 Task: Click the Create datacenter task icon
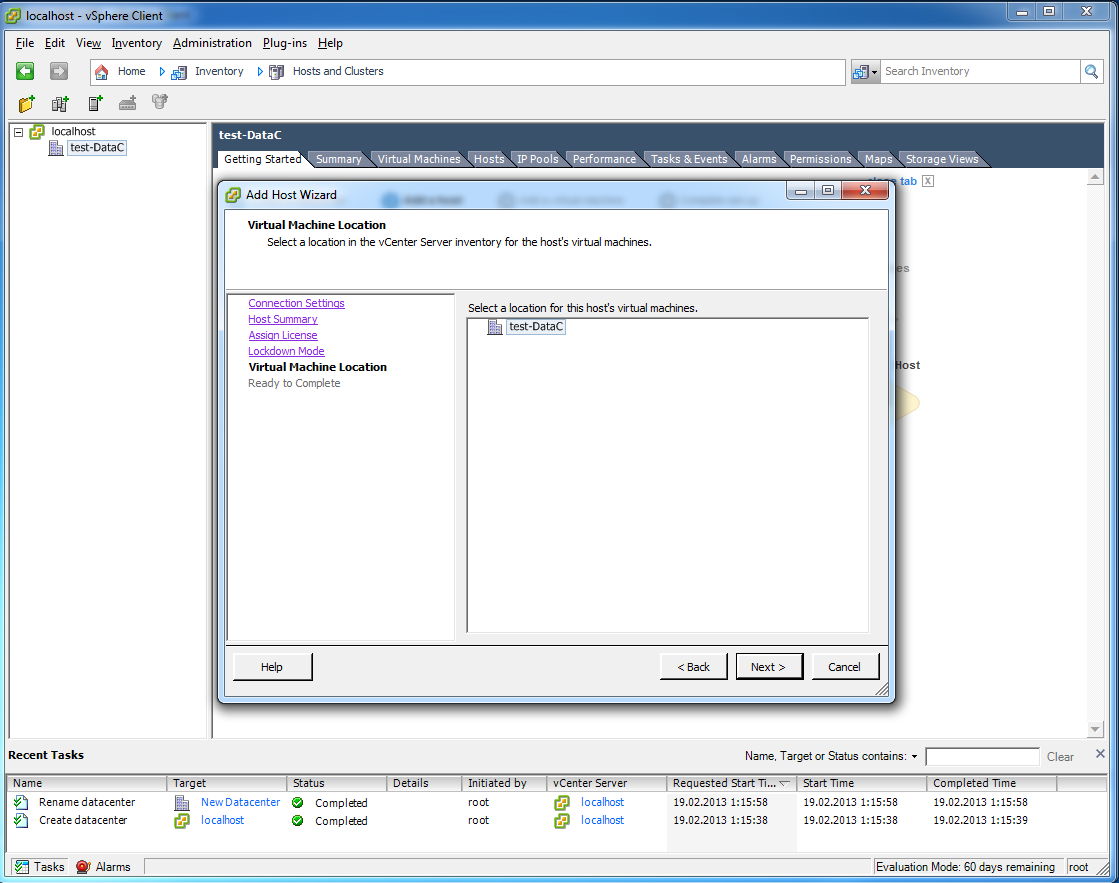pyautogui.click(x=21, y=821)
